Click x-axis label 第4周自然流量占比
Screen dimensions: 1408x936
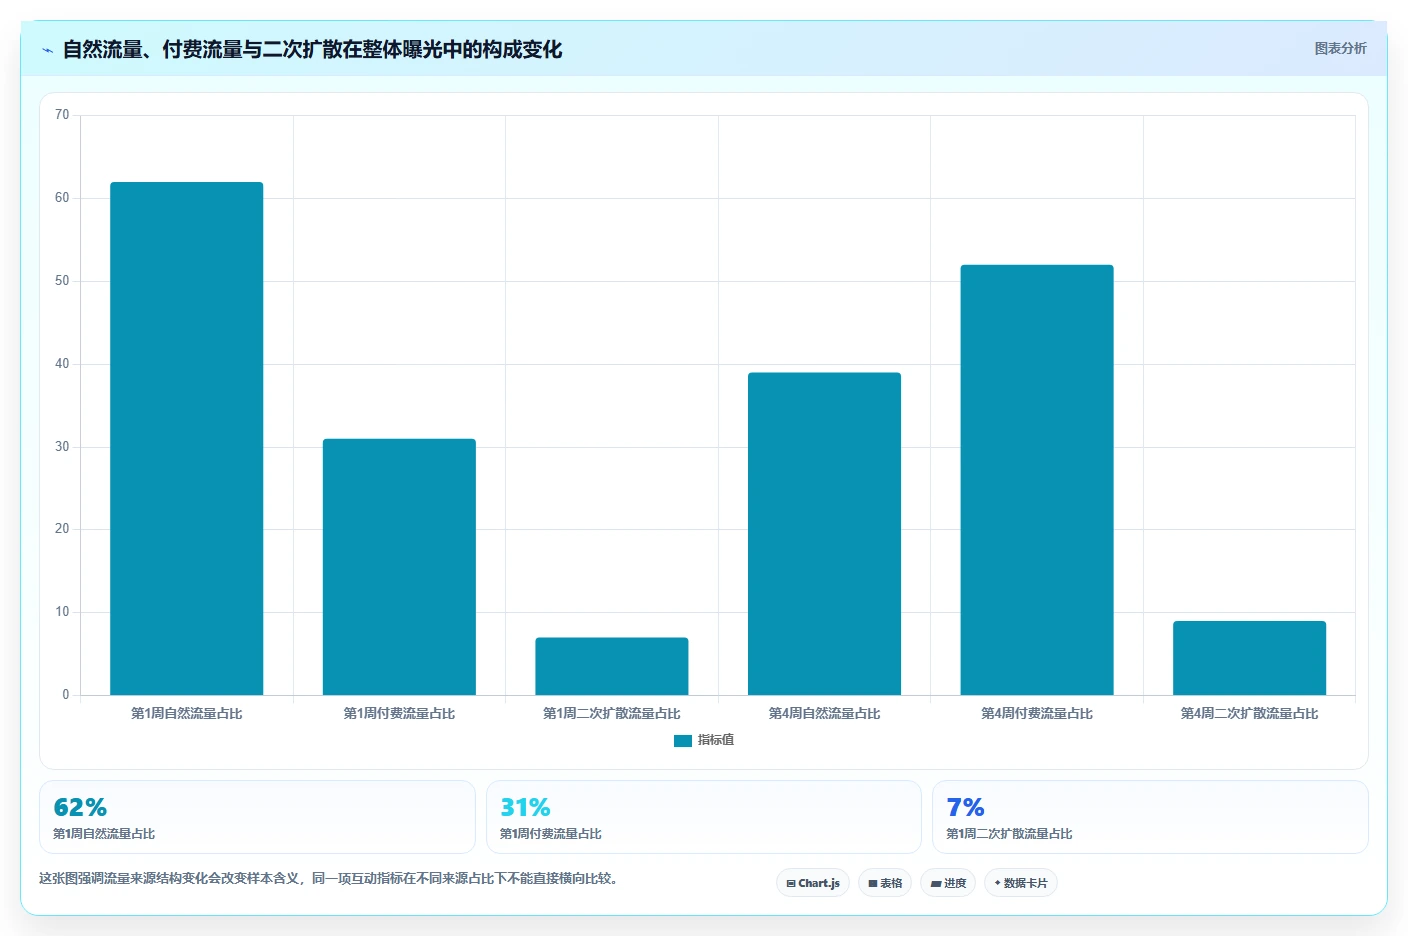(x=824, y=713)
